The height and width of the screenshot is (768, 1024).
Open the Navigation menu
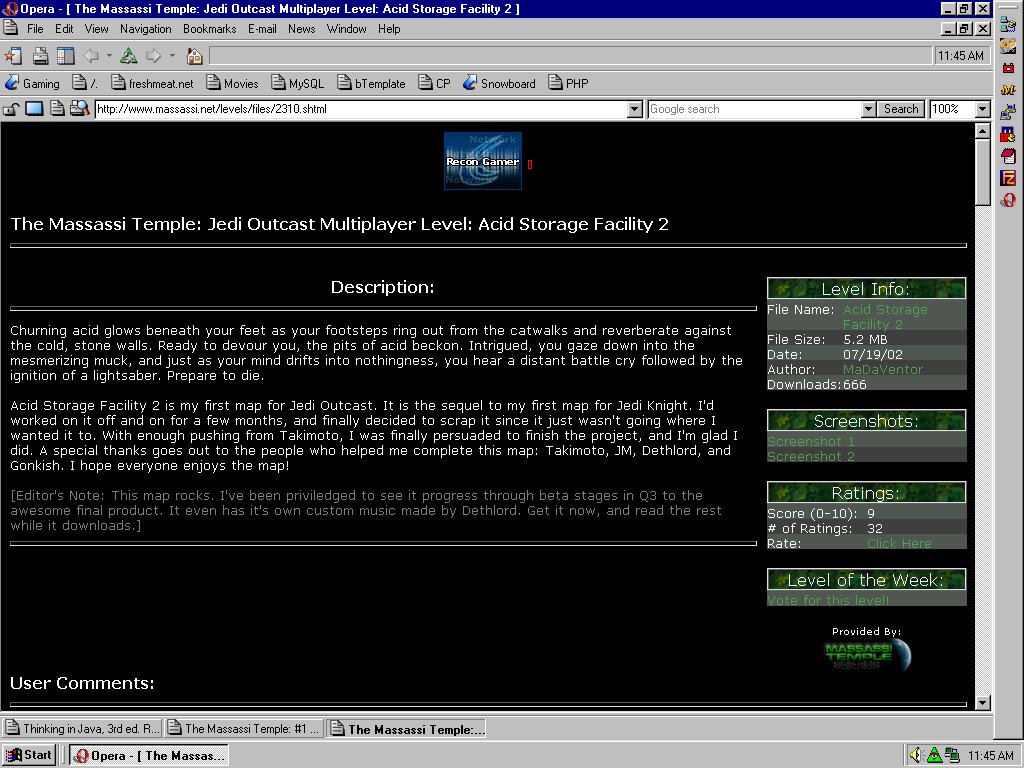(x=146, y=29)
